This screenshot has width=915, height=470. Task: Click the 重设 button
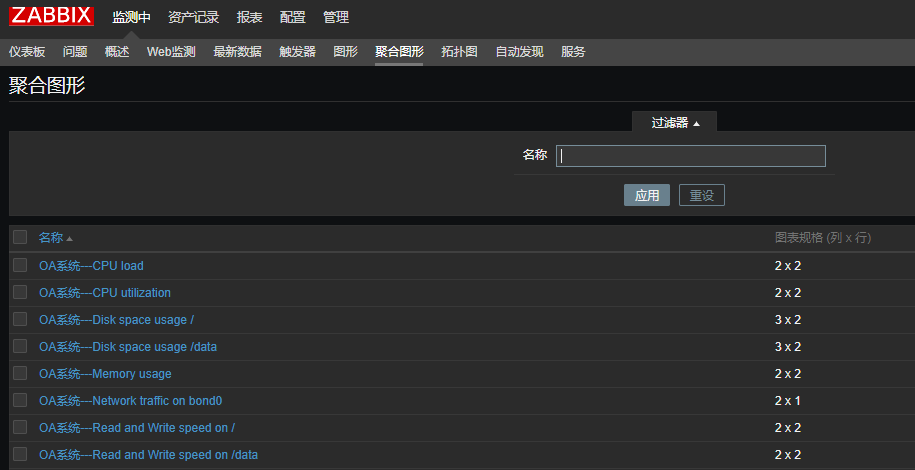[701, 196]
